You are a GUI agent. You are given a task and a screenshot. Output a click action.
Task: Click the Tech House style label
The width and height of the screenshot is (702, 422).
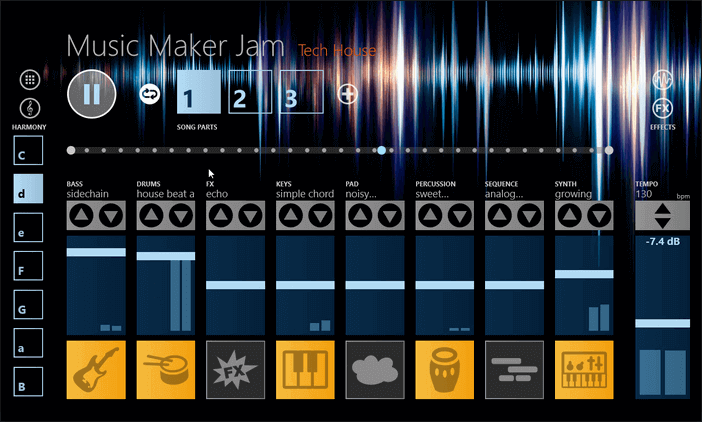coord(337,50)
